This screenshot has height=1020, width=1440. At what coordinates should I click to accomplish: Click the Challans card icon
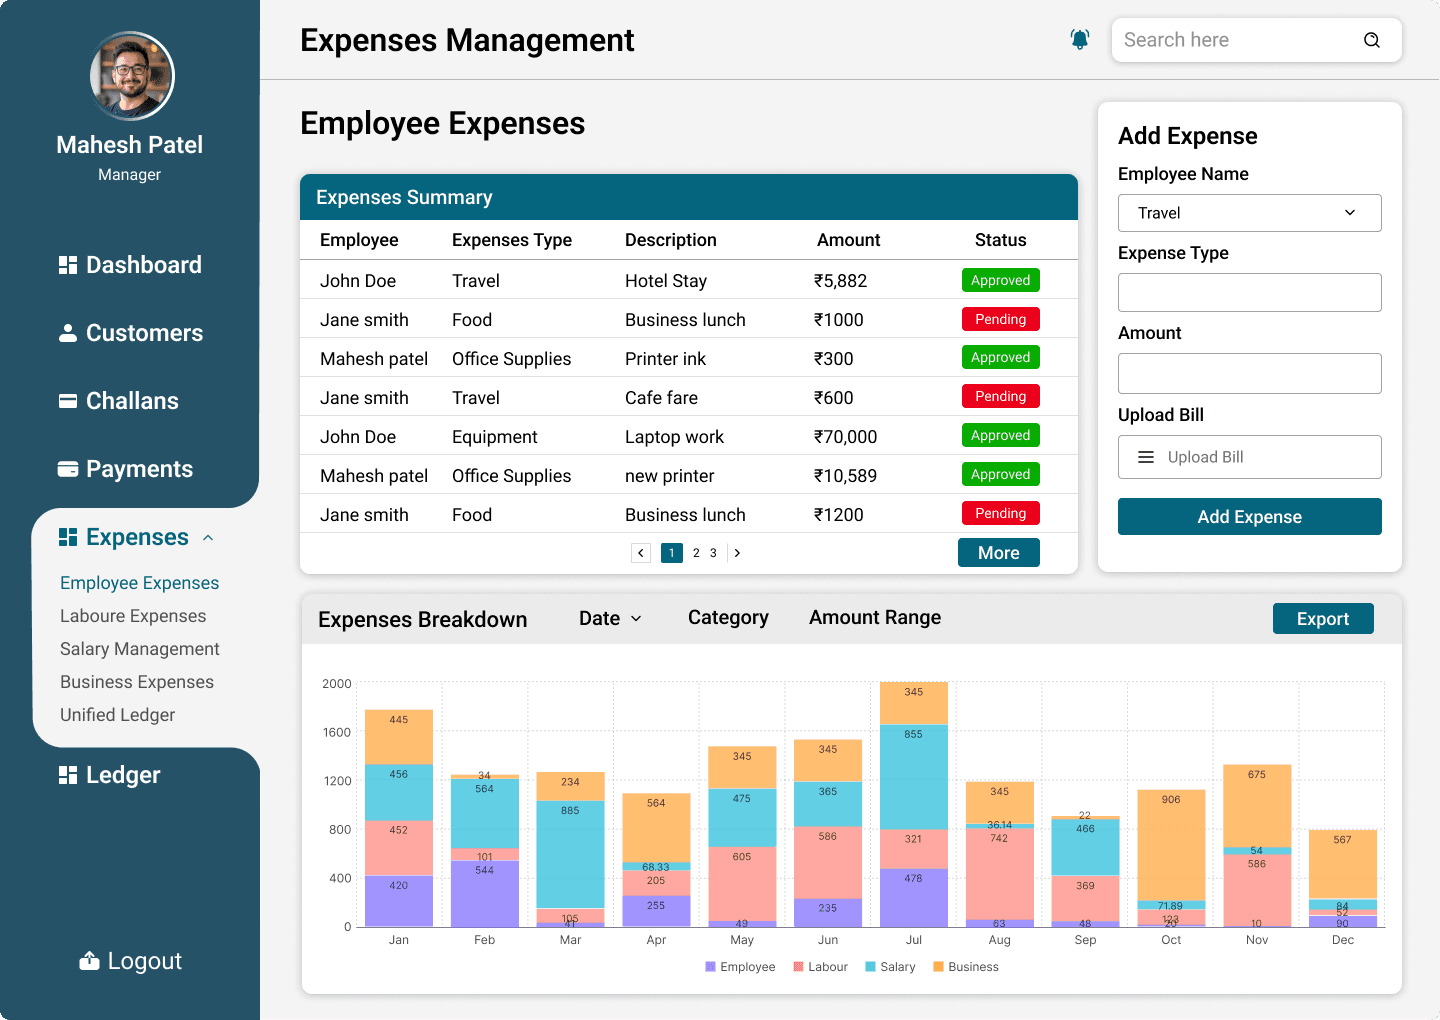(x=68, y=401)
